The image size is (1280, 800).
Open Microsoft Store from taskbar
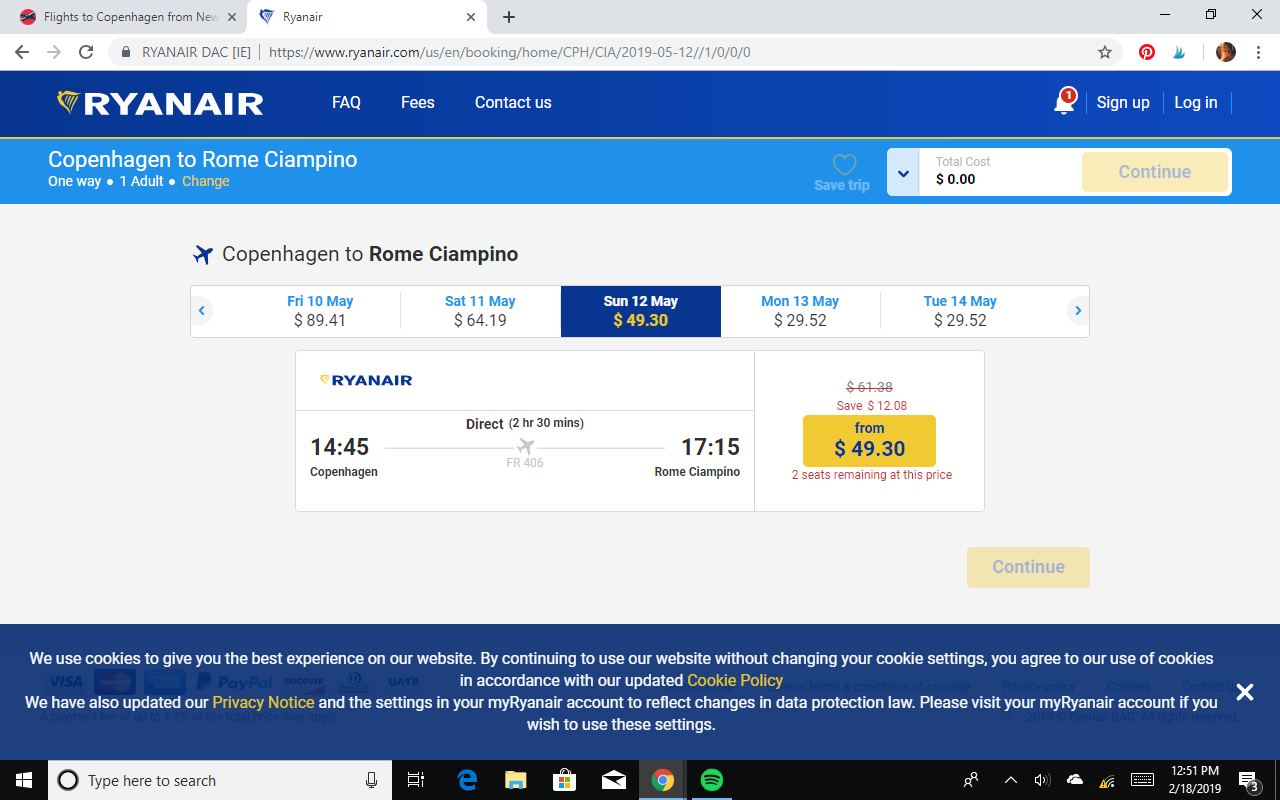564,780
